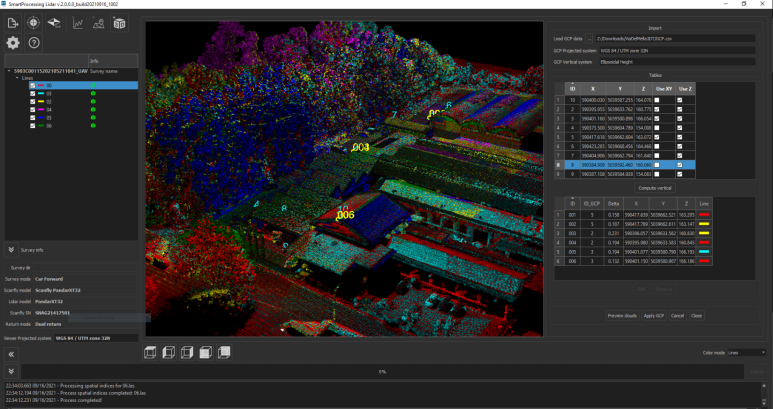Uncheck visibility checkbox for line 04

(x=33, y=109)
